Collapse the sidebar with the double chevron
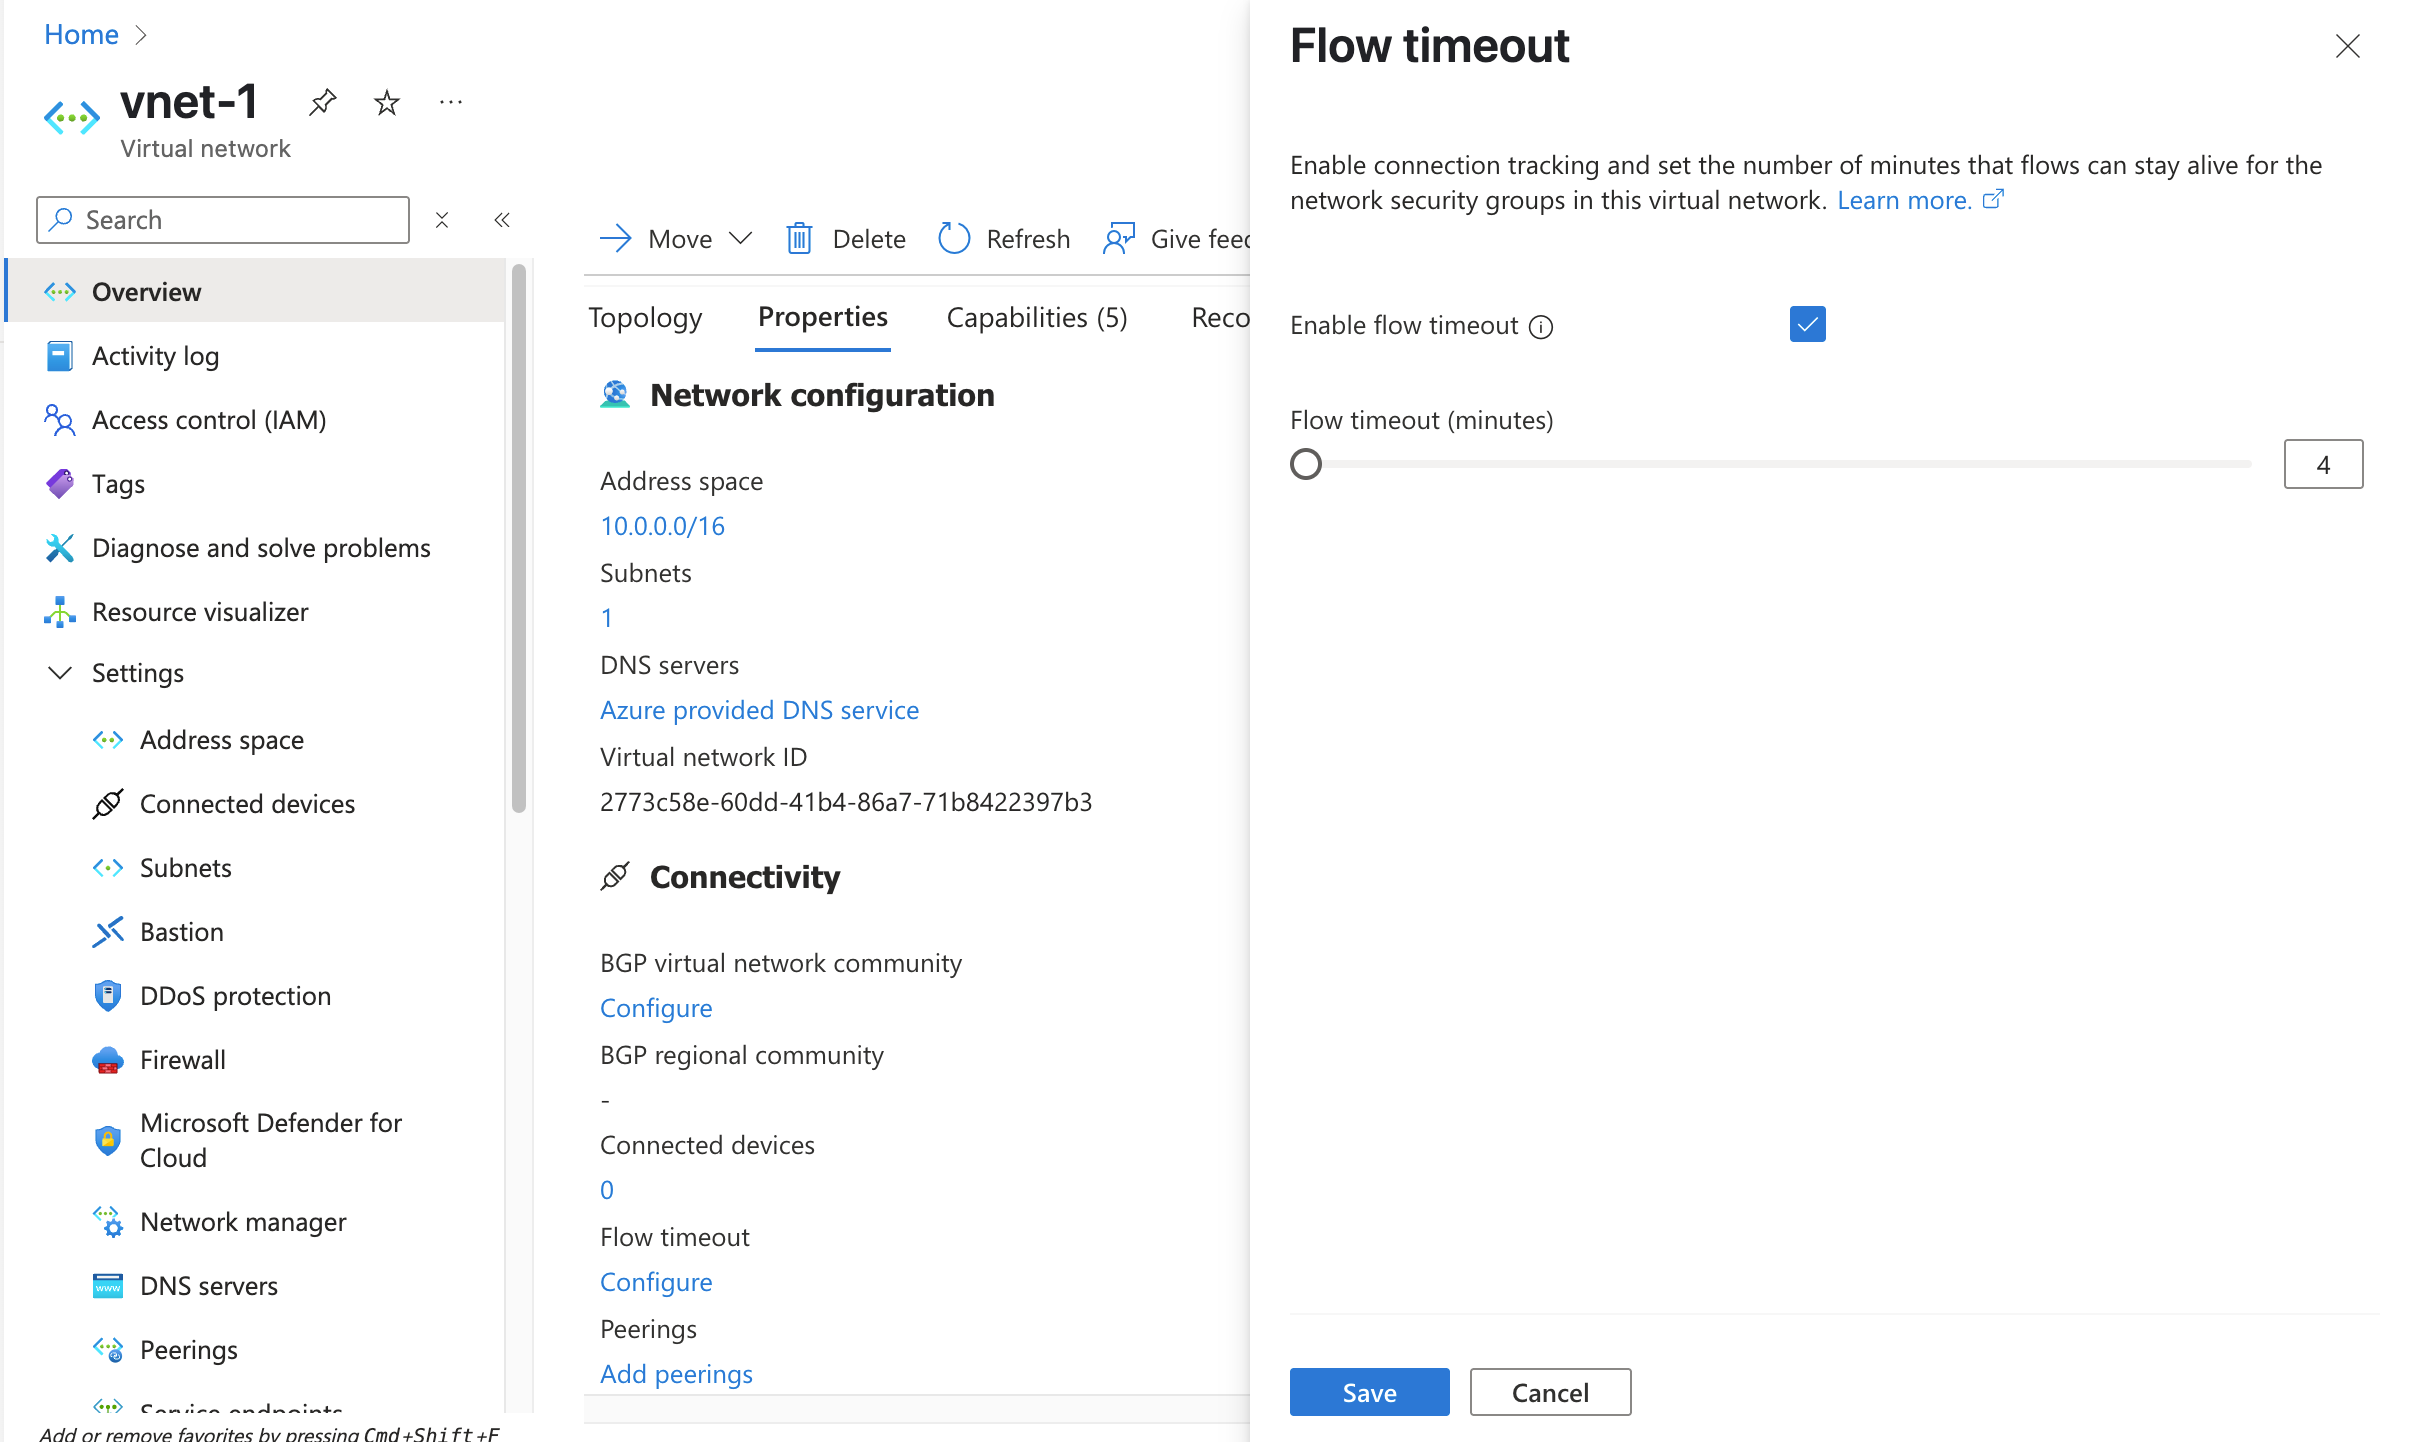Image resolution: width=2410 pixels, height=1442 pixels. pyautogui.click(x=502, y=220)
